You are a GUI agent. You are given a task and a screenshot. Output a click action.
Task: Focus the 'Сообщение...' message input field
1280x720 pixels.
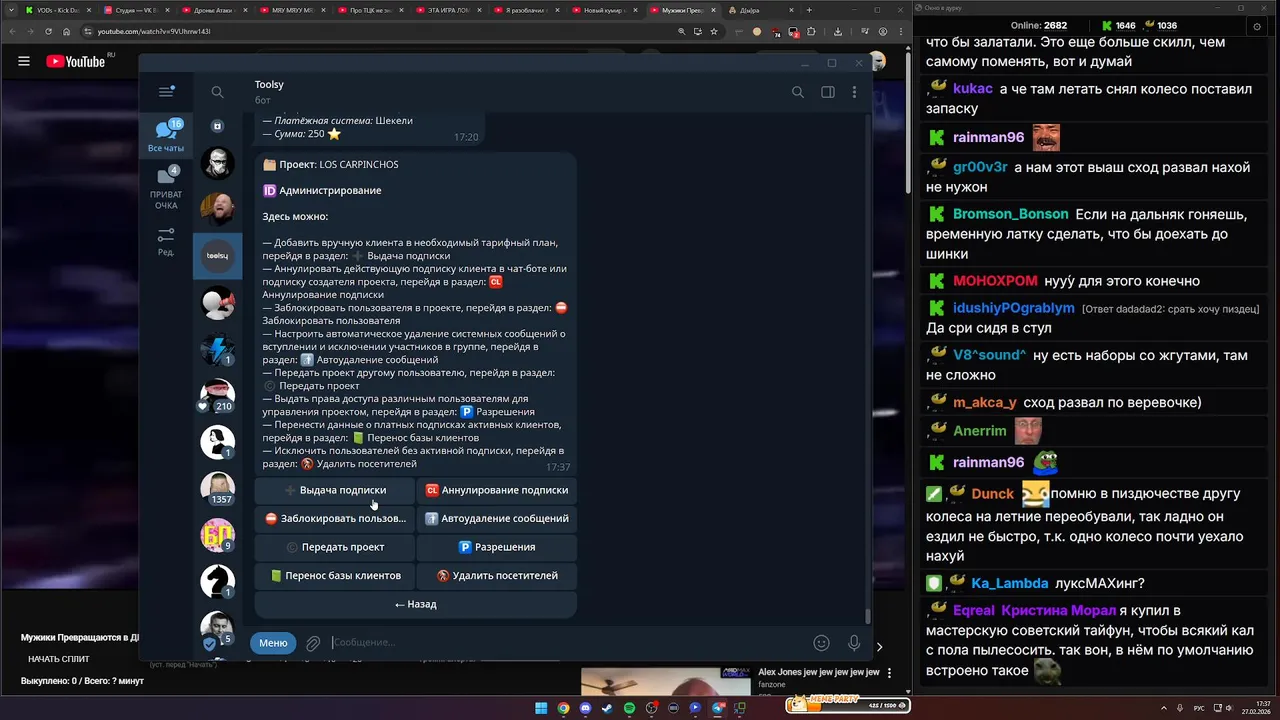pos(567,643)
